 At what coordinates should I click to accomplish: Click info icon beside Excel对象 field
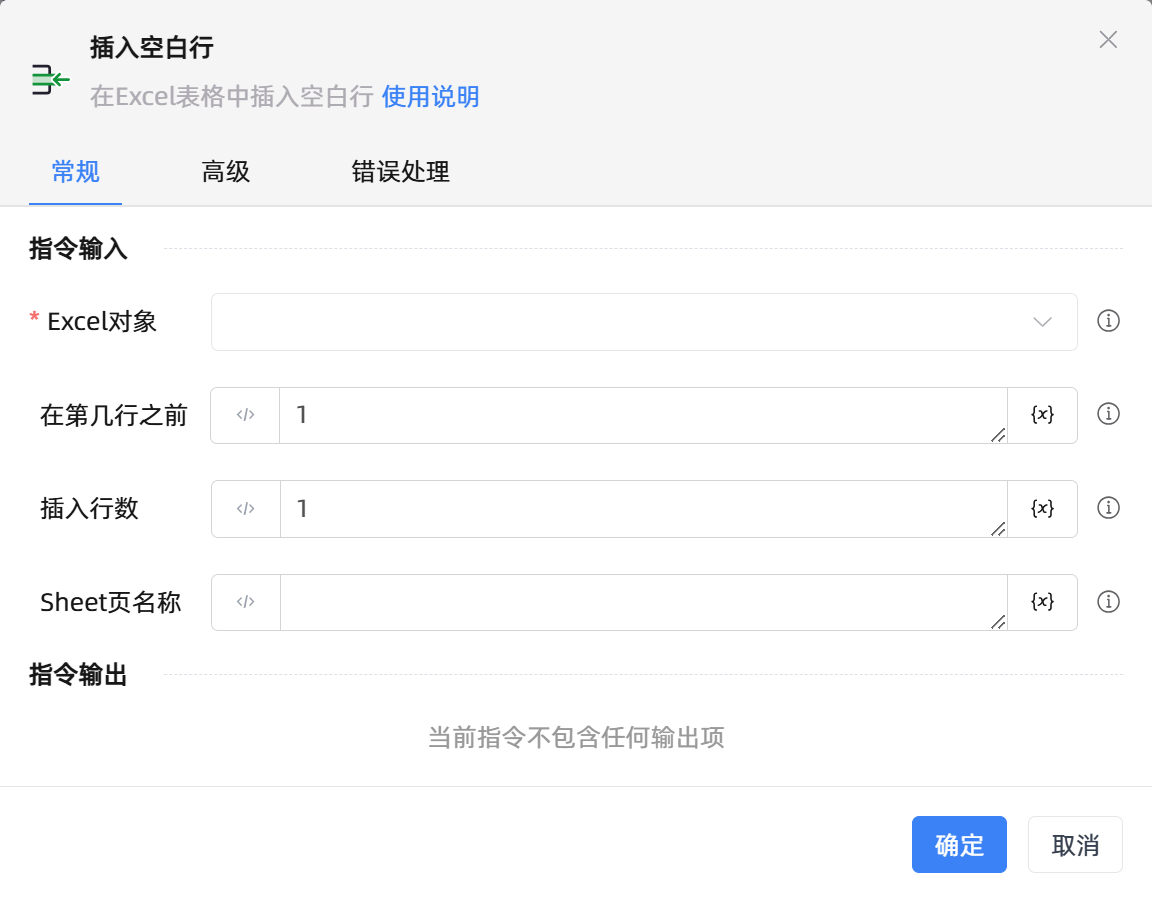point(1108,321)
